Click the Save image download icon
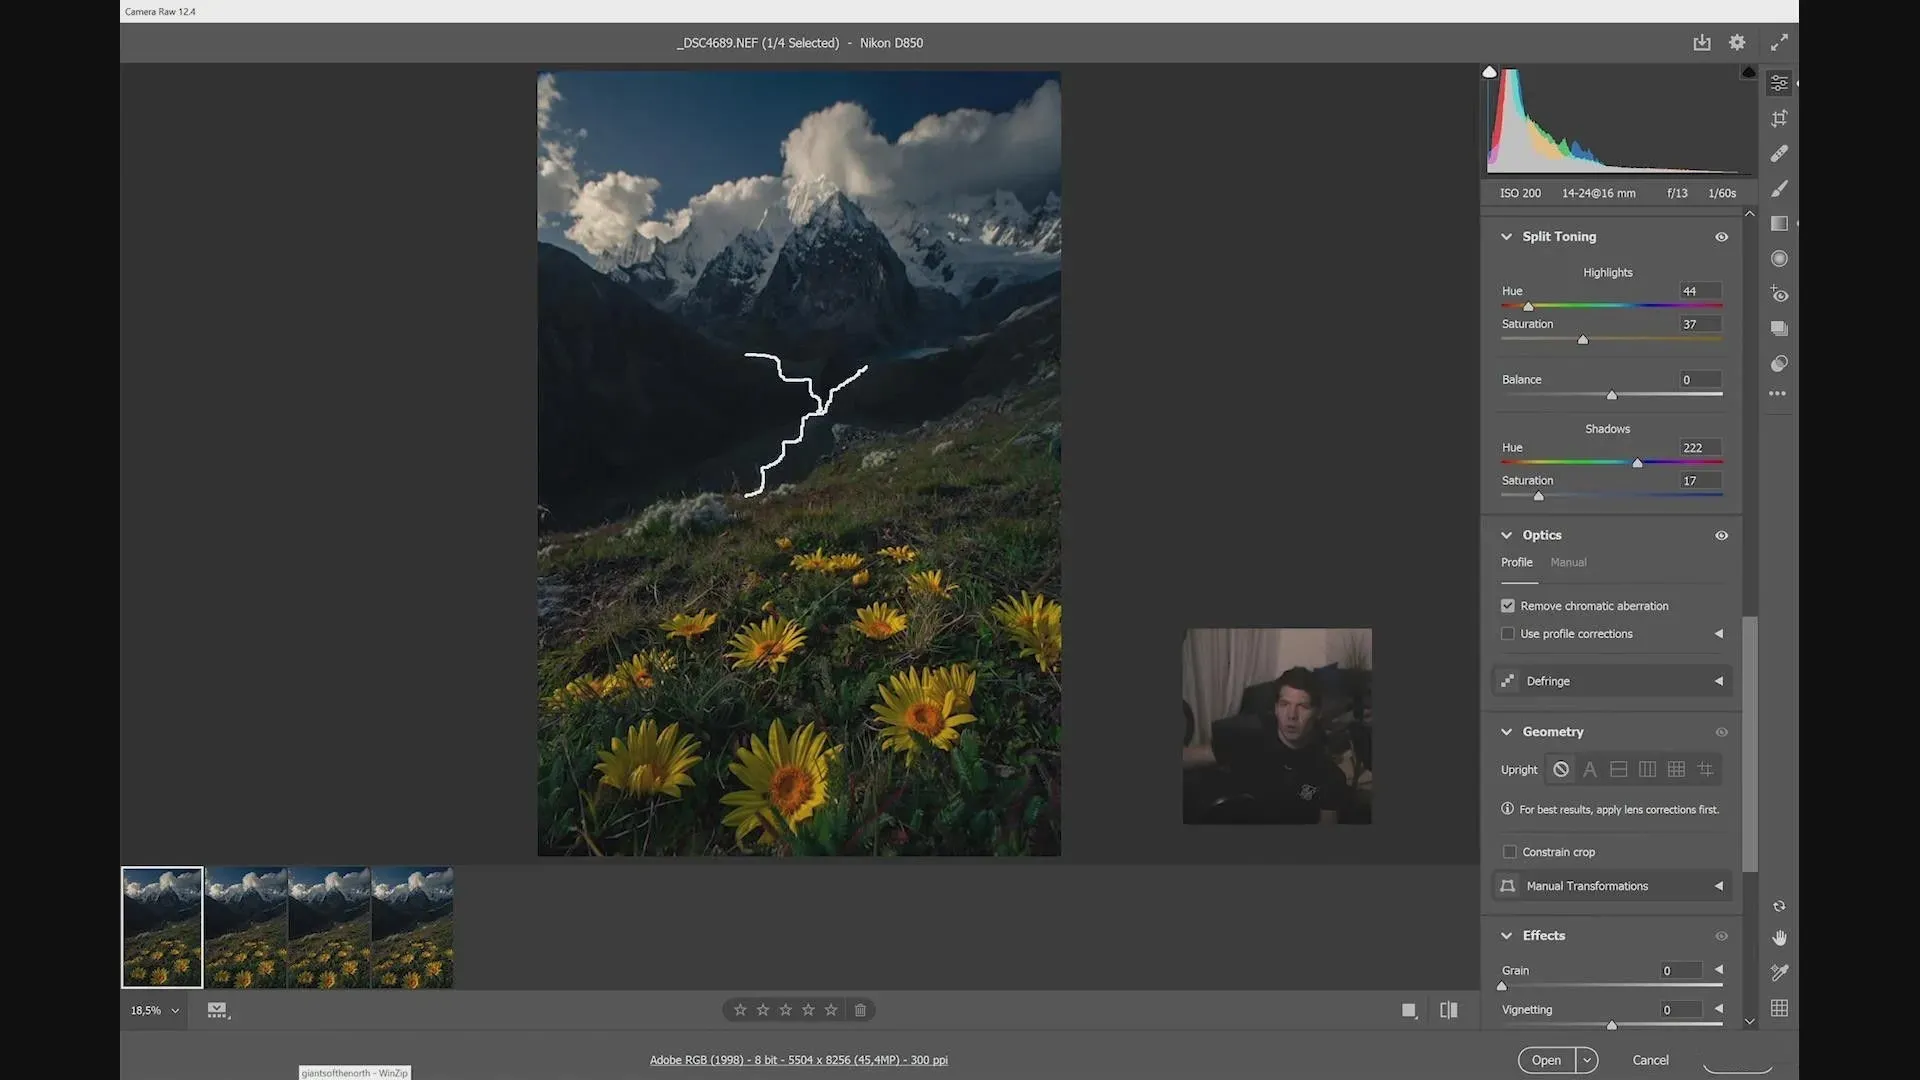Image resolution: width=1920 pixels, height=1080 pixels. coord(1701,42)
